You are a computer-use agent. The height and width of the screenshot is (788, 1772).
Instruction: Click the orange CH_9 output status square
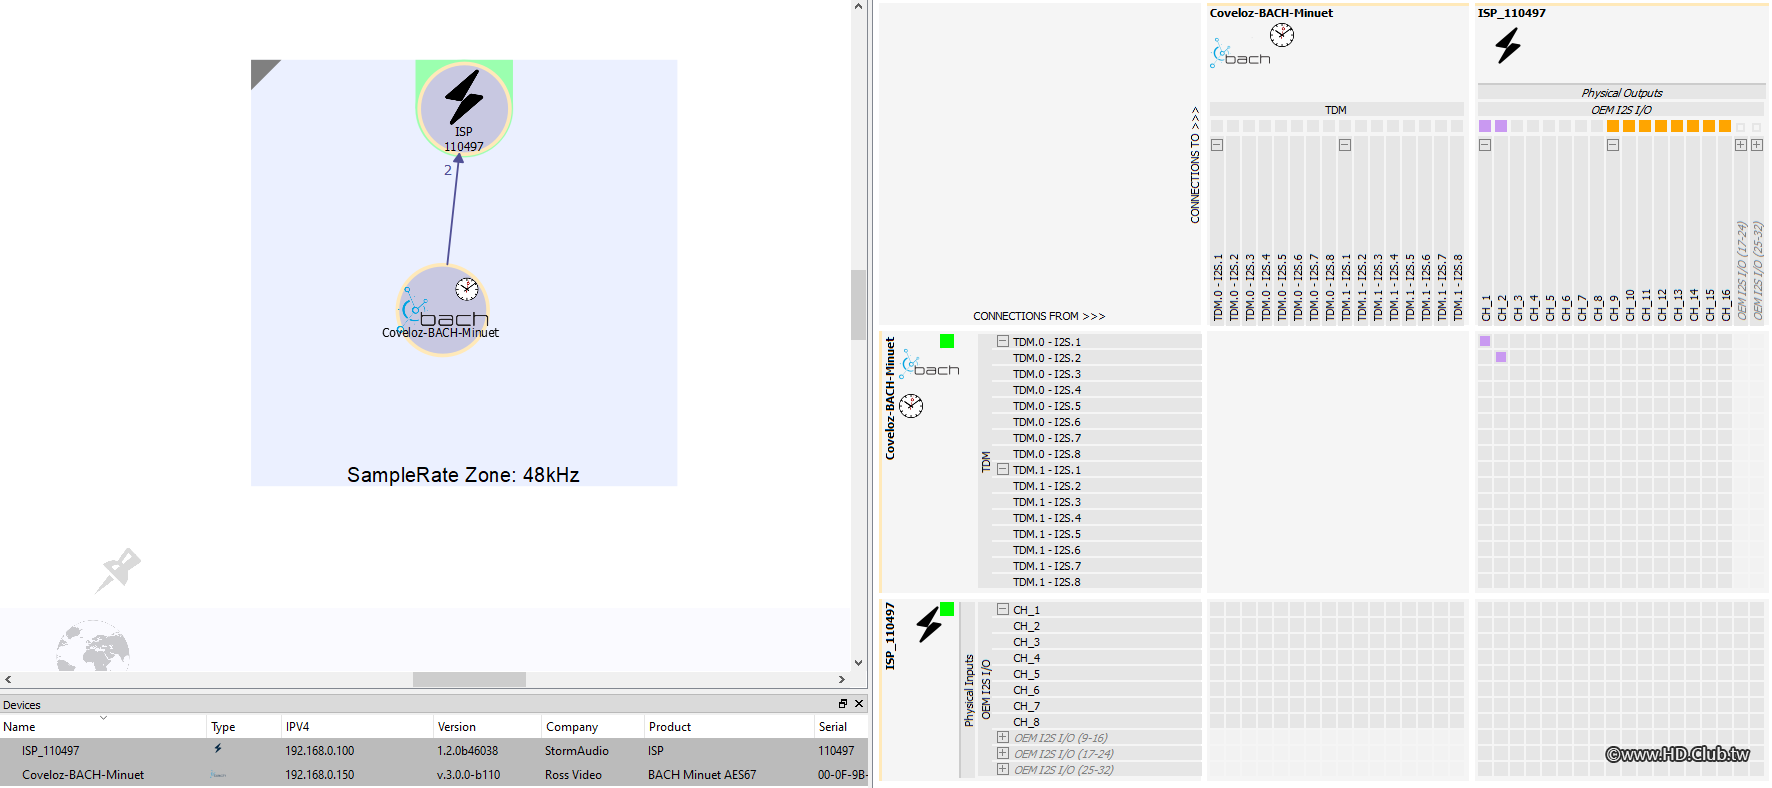[x=1613, y=126]
